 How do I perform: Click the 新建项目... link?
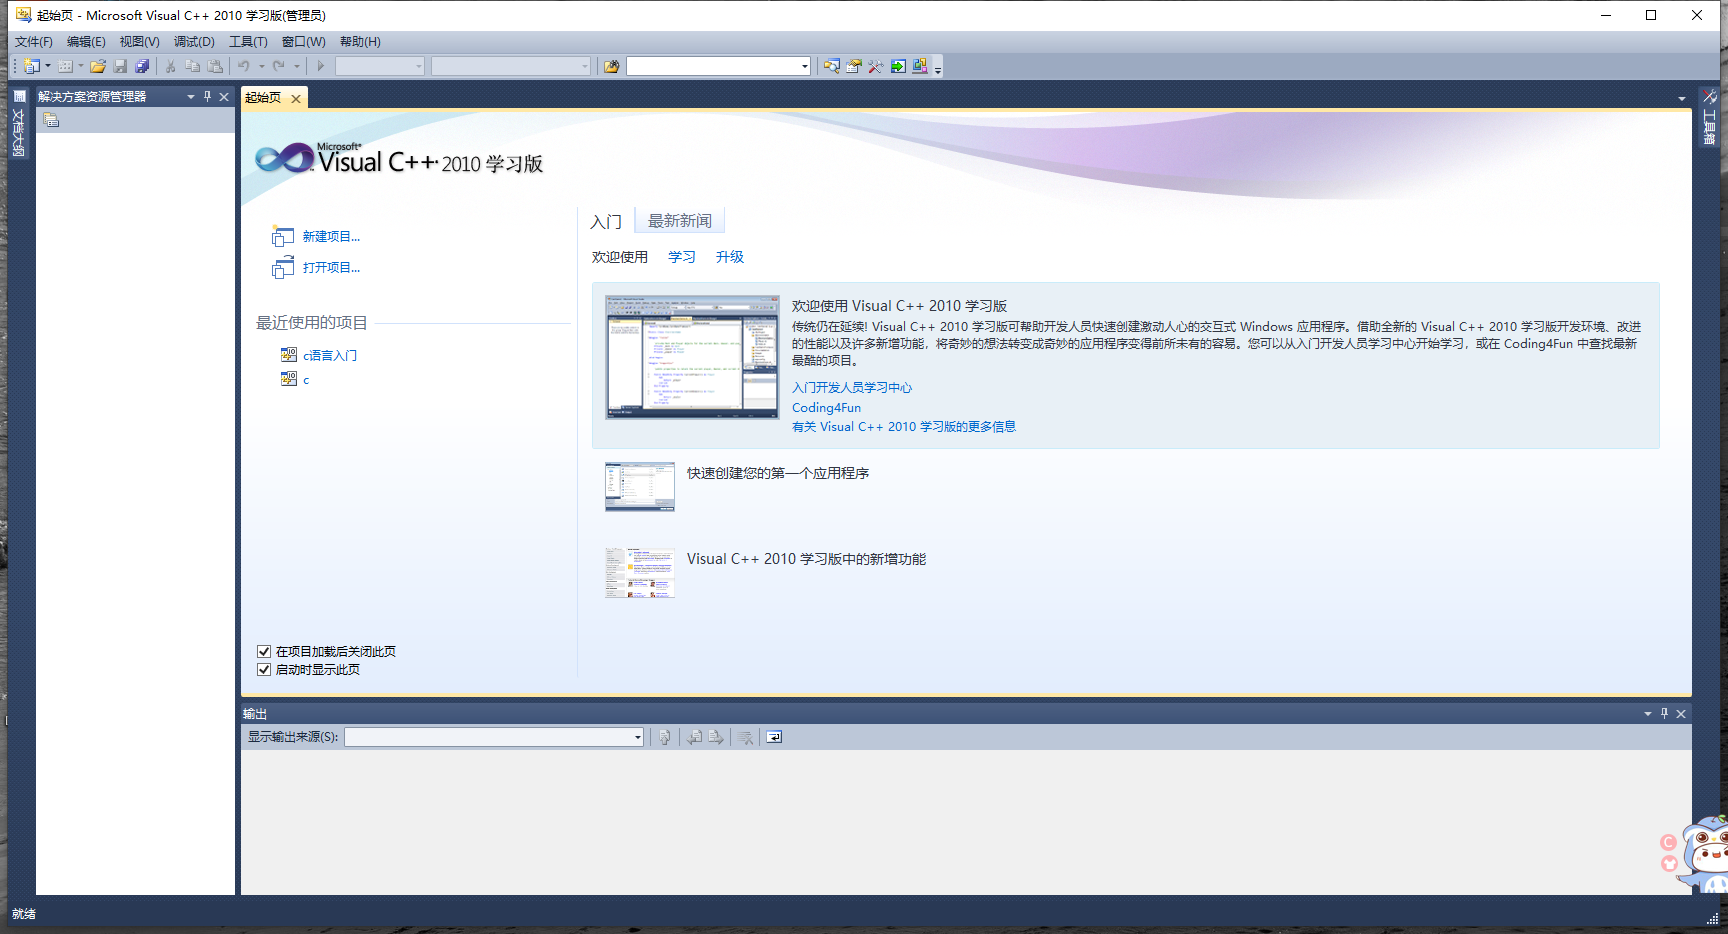click(x=331, y=237)
